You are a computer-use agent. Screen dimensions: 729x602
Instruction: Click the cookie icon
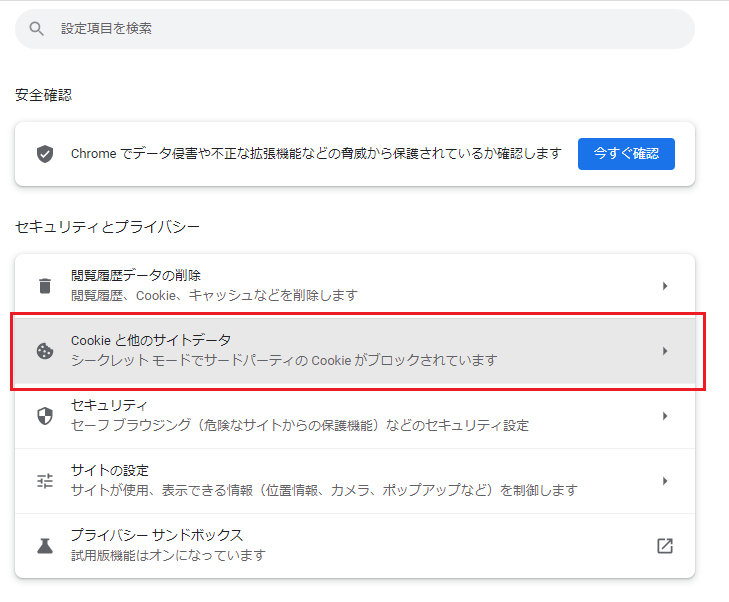point(45,351)
